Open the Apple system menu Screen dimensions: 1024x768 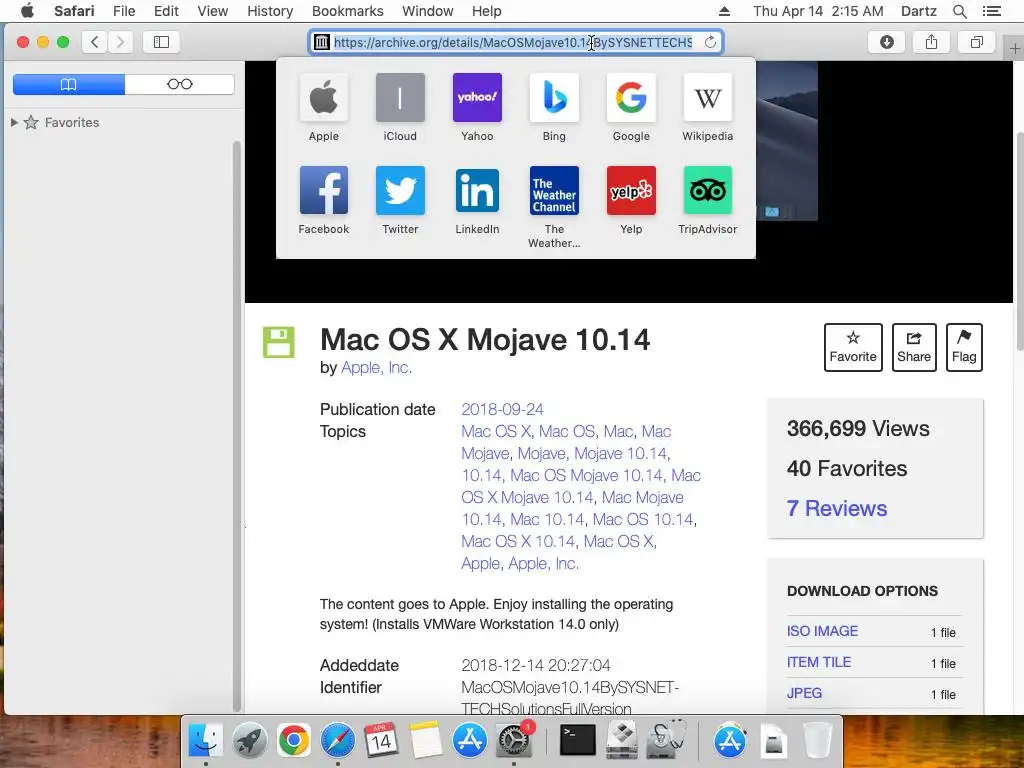[x=27, y=11]
